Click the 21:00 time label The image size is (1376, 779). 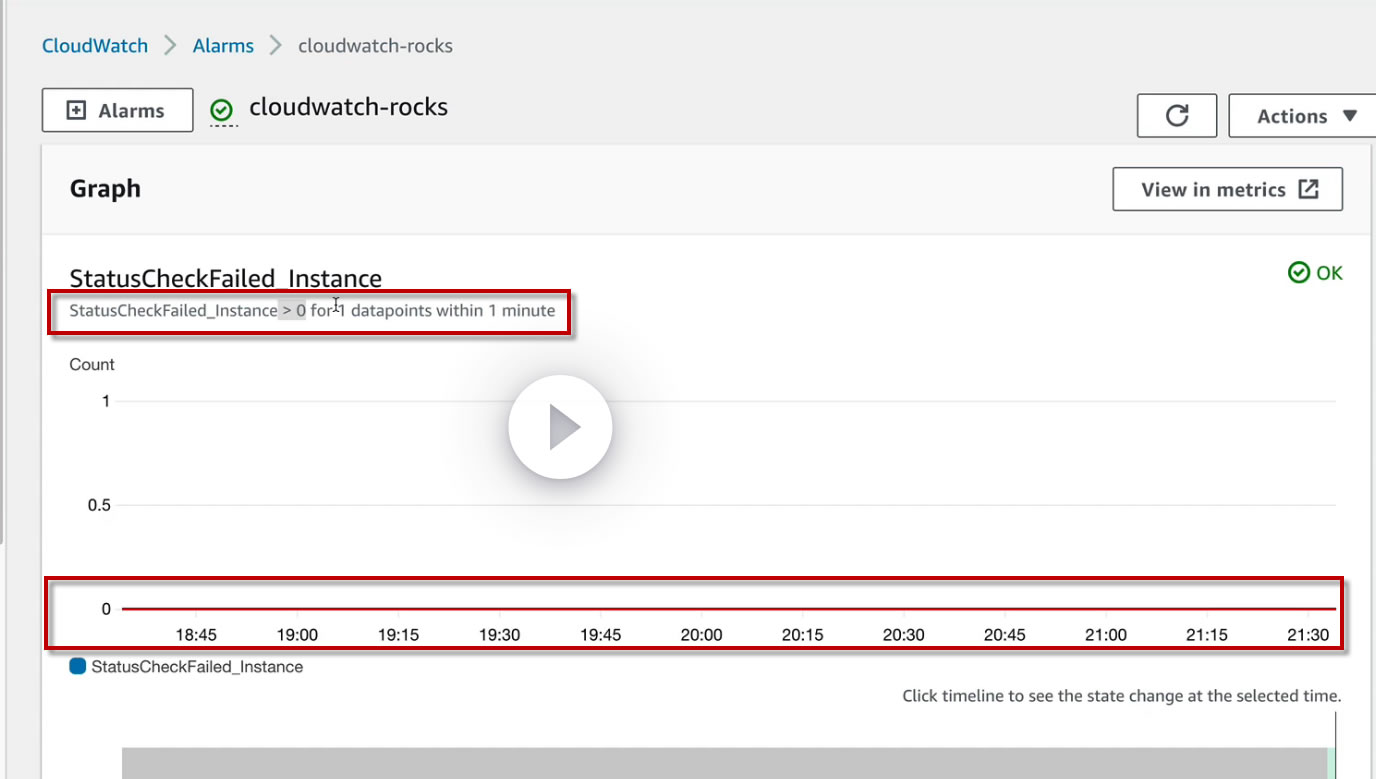tap(1106, 635)
